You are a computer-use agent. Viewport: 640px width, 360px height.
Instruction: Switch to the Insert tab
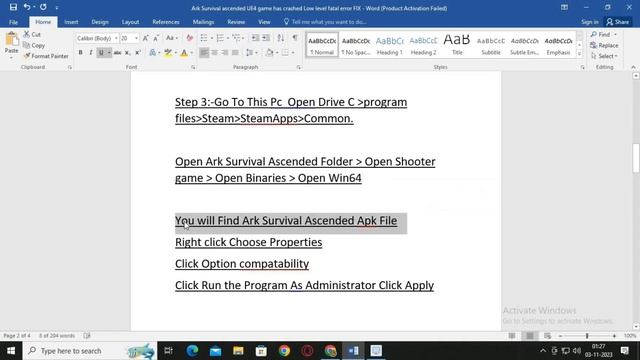pyautogui.click(x=71, y=22)
